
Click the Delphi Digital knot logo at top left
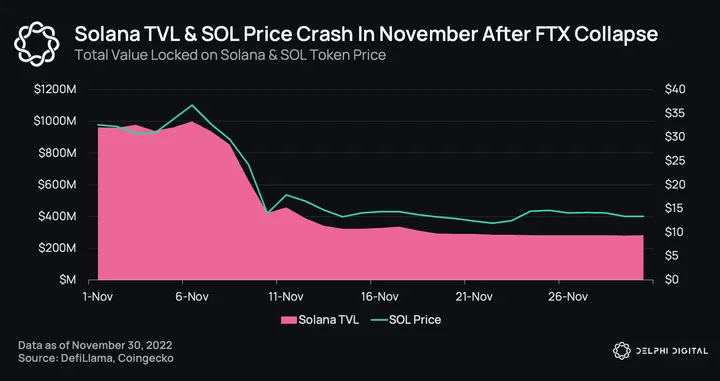[x=37, y=43]
